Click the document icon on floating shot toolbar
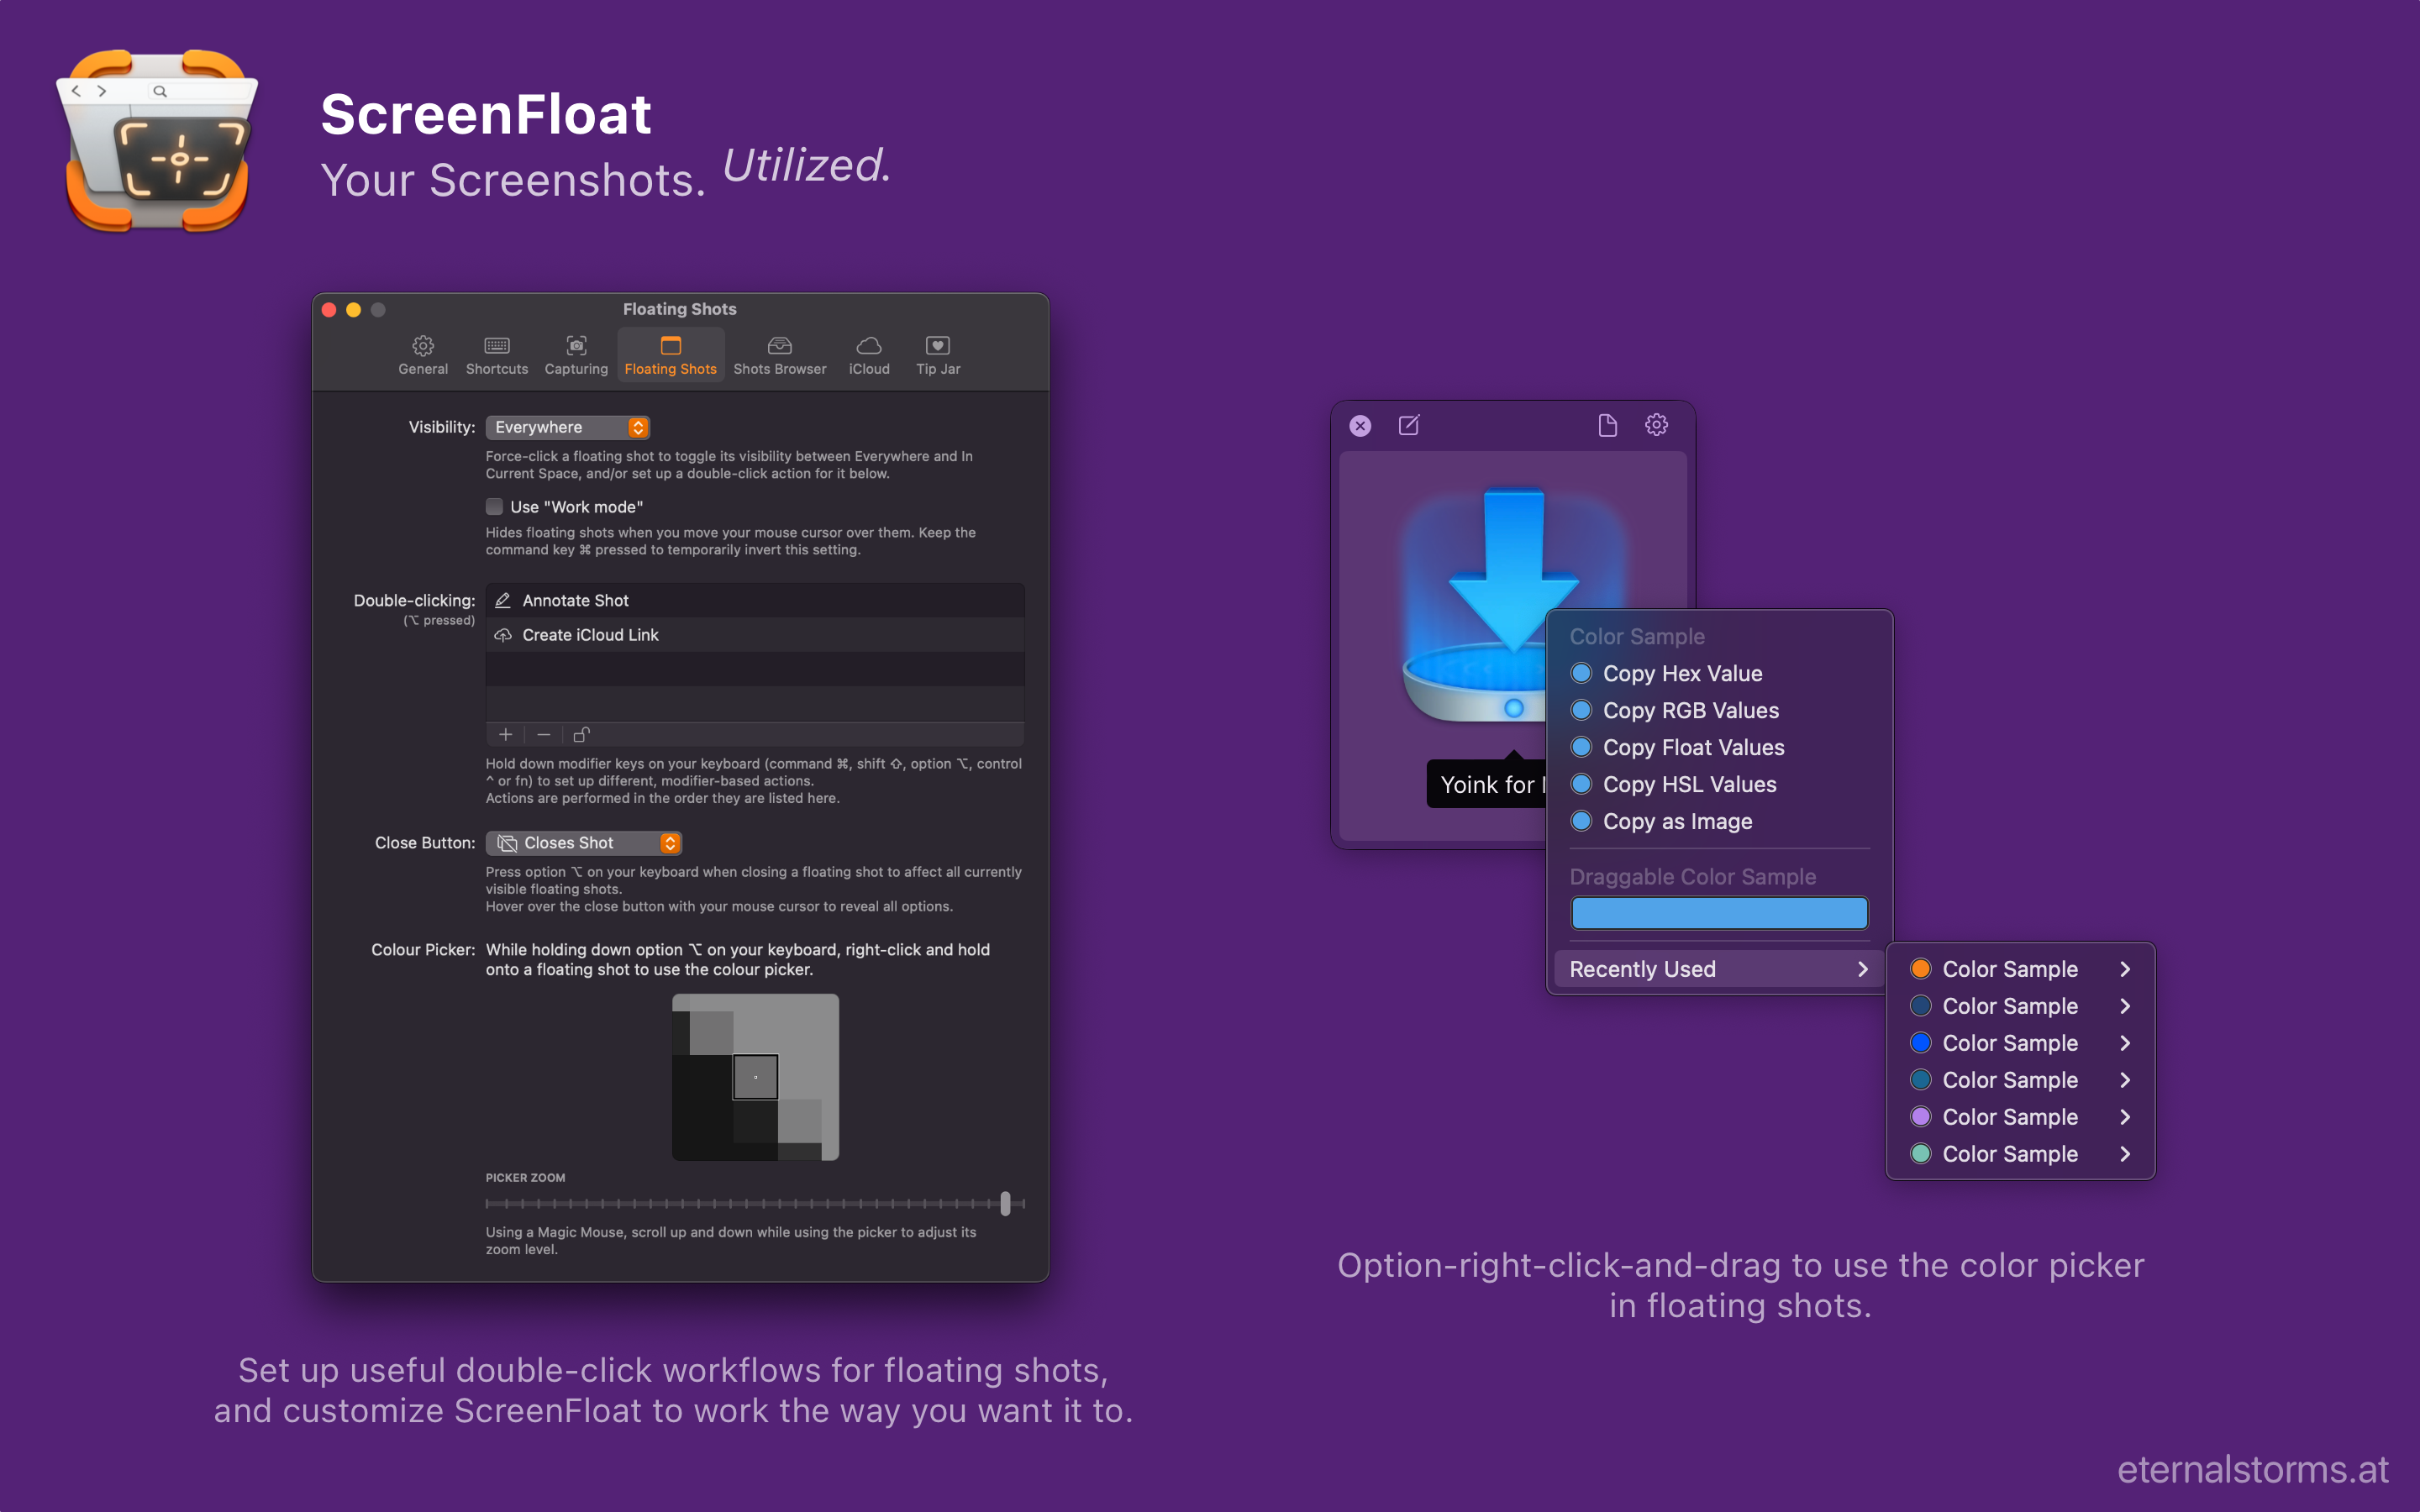Screen dimensions: 2420x1512 tap(1607, 426)
